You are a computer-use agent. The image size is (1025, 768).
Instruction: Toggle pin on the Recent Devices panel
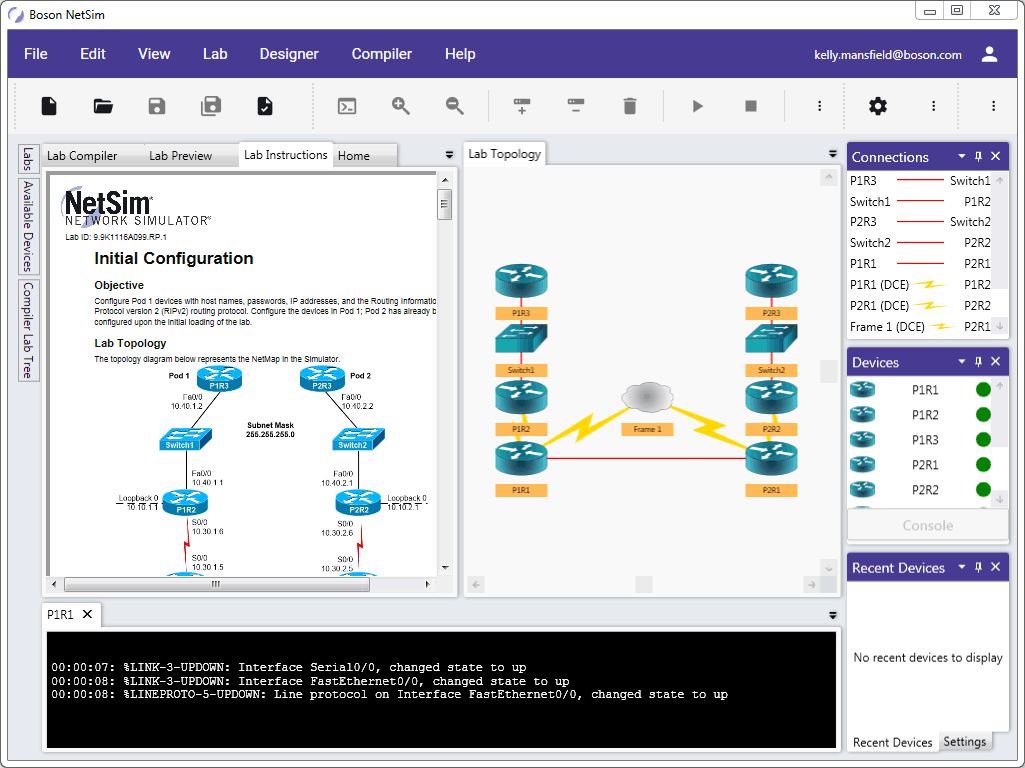[x=979, y=567]
